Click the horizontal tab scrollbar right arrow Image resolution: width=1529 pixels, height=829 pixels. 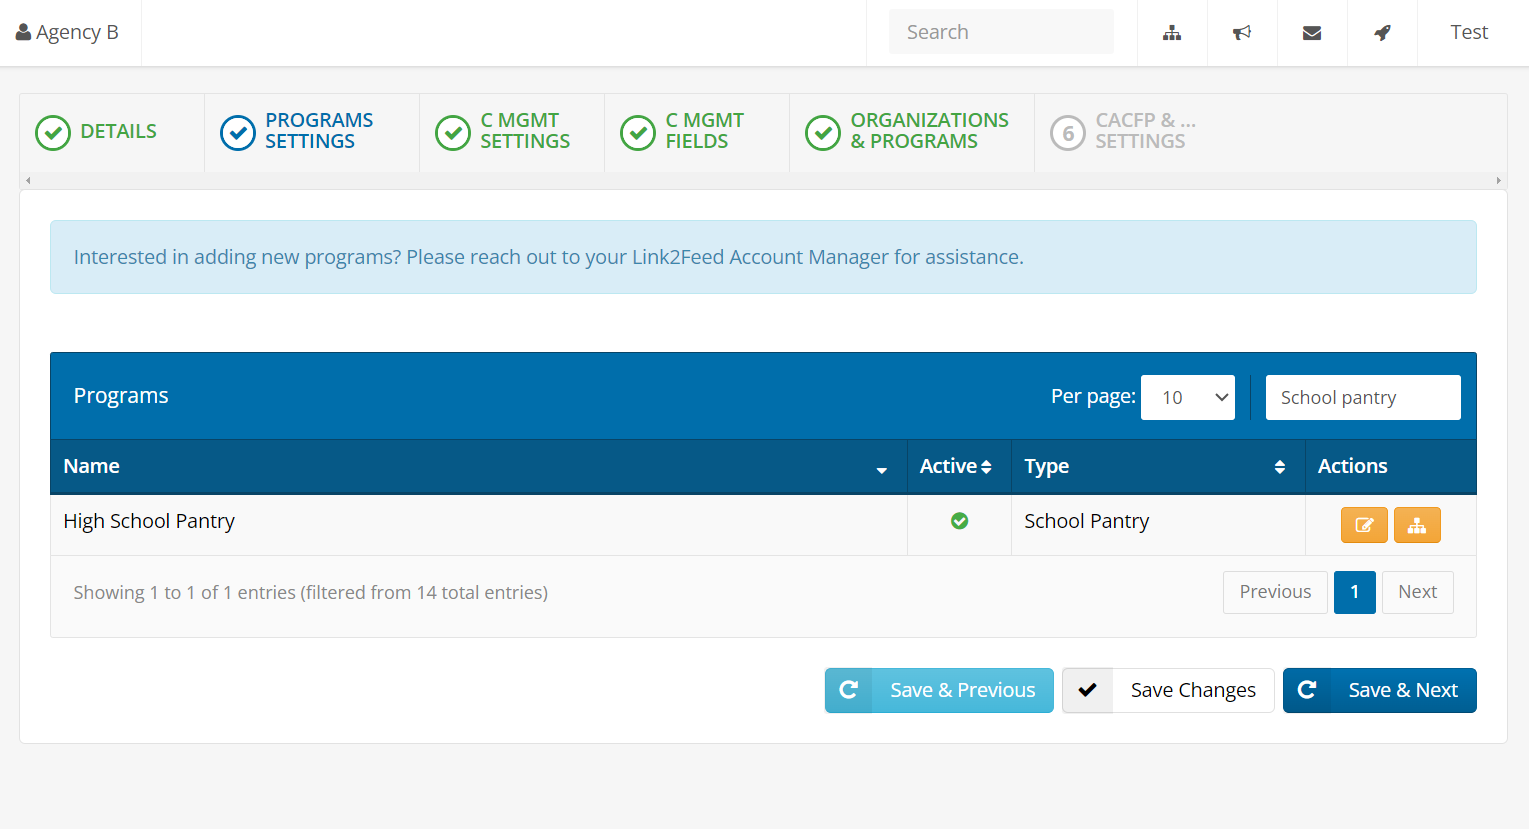1498,181
